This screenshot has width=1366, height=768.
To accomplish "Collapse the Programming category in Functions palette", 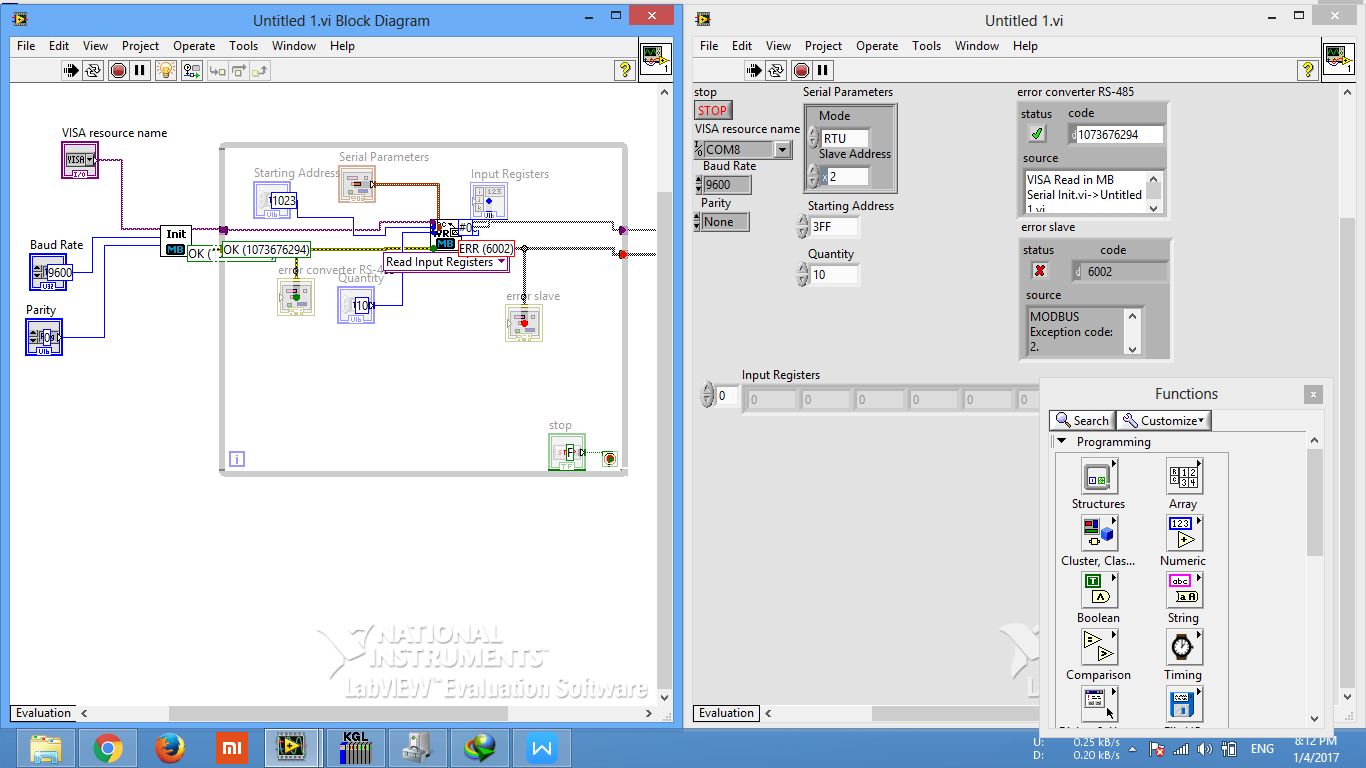I will (1062, 442).
